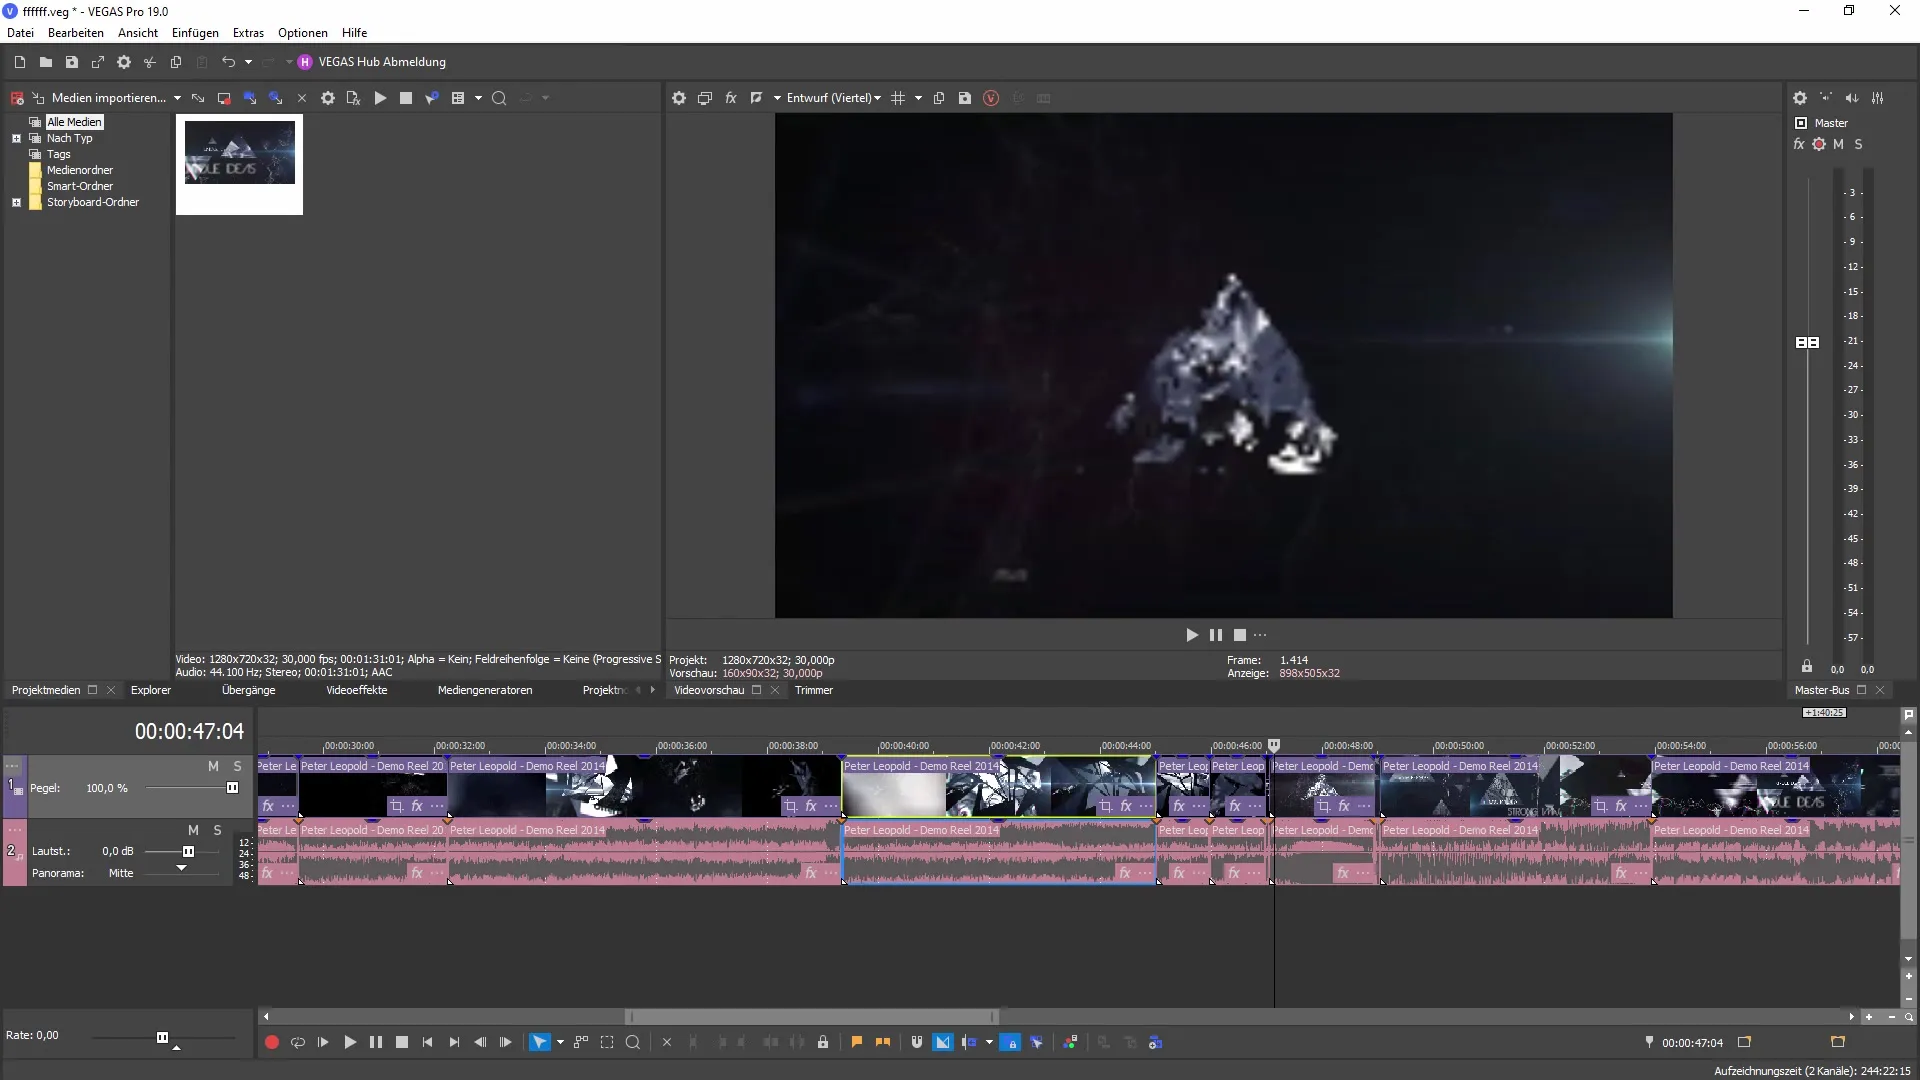Select Medienordner in media tree
This screenshot has width=1920, height=1080.
pos(80,170)
